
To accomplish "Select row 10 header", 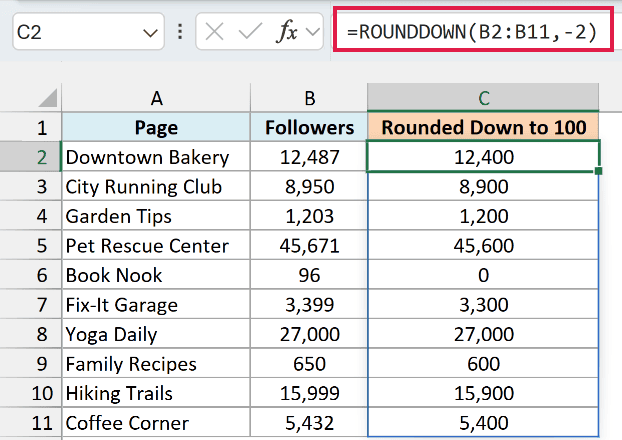I will (x=31, y=393).
